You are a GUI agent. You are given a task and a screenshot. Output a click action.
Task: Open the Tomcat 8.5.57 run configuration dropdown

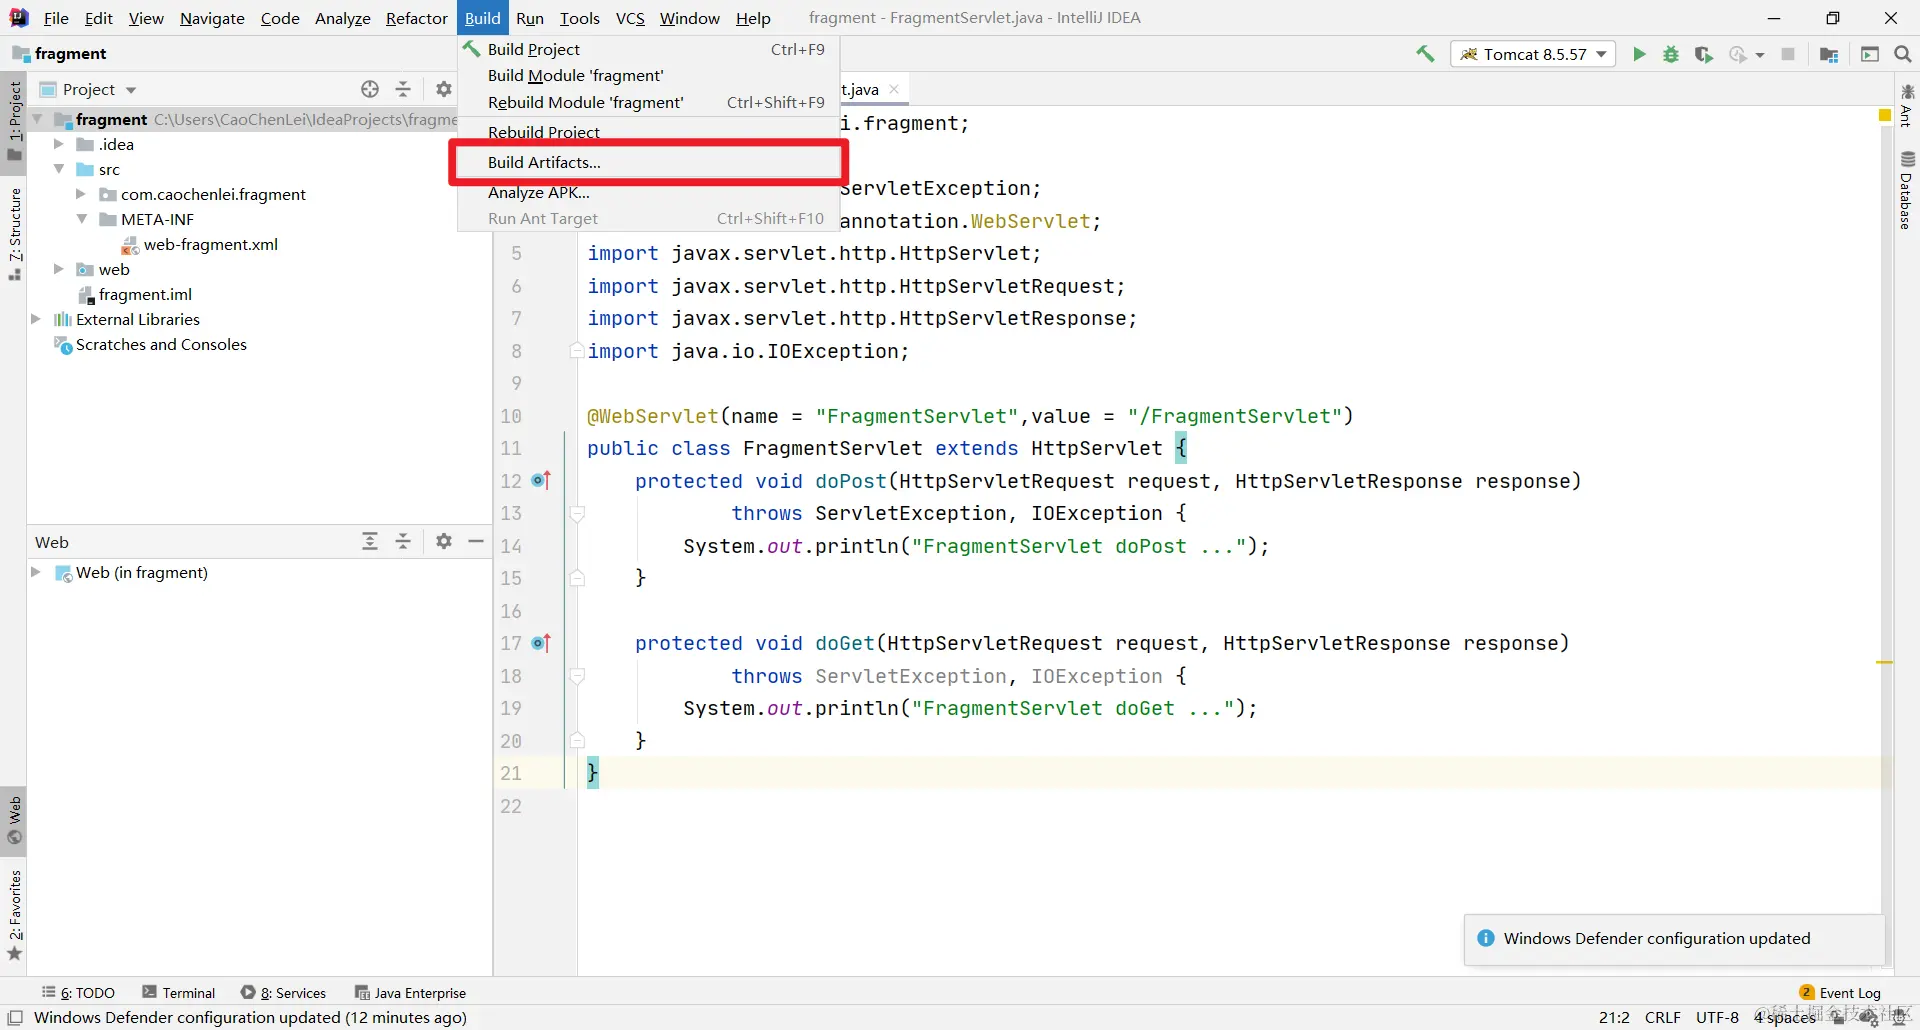click(1532, 54)
